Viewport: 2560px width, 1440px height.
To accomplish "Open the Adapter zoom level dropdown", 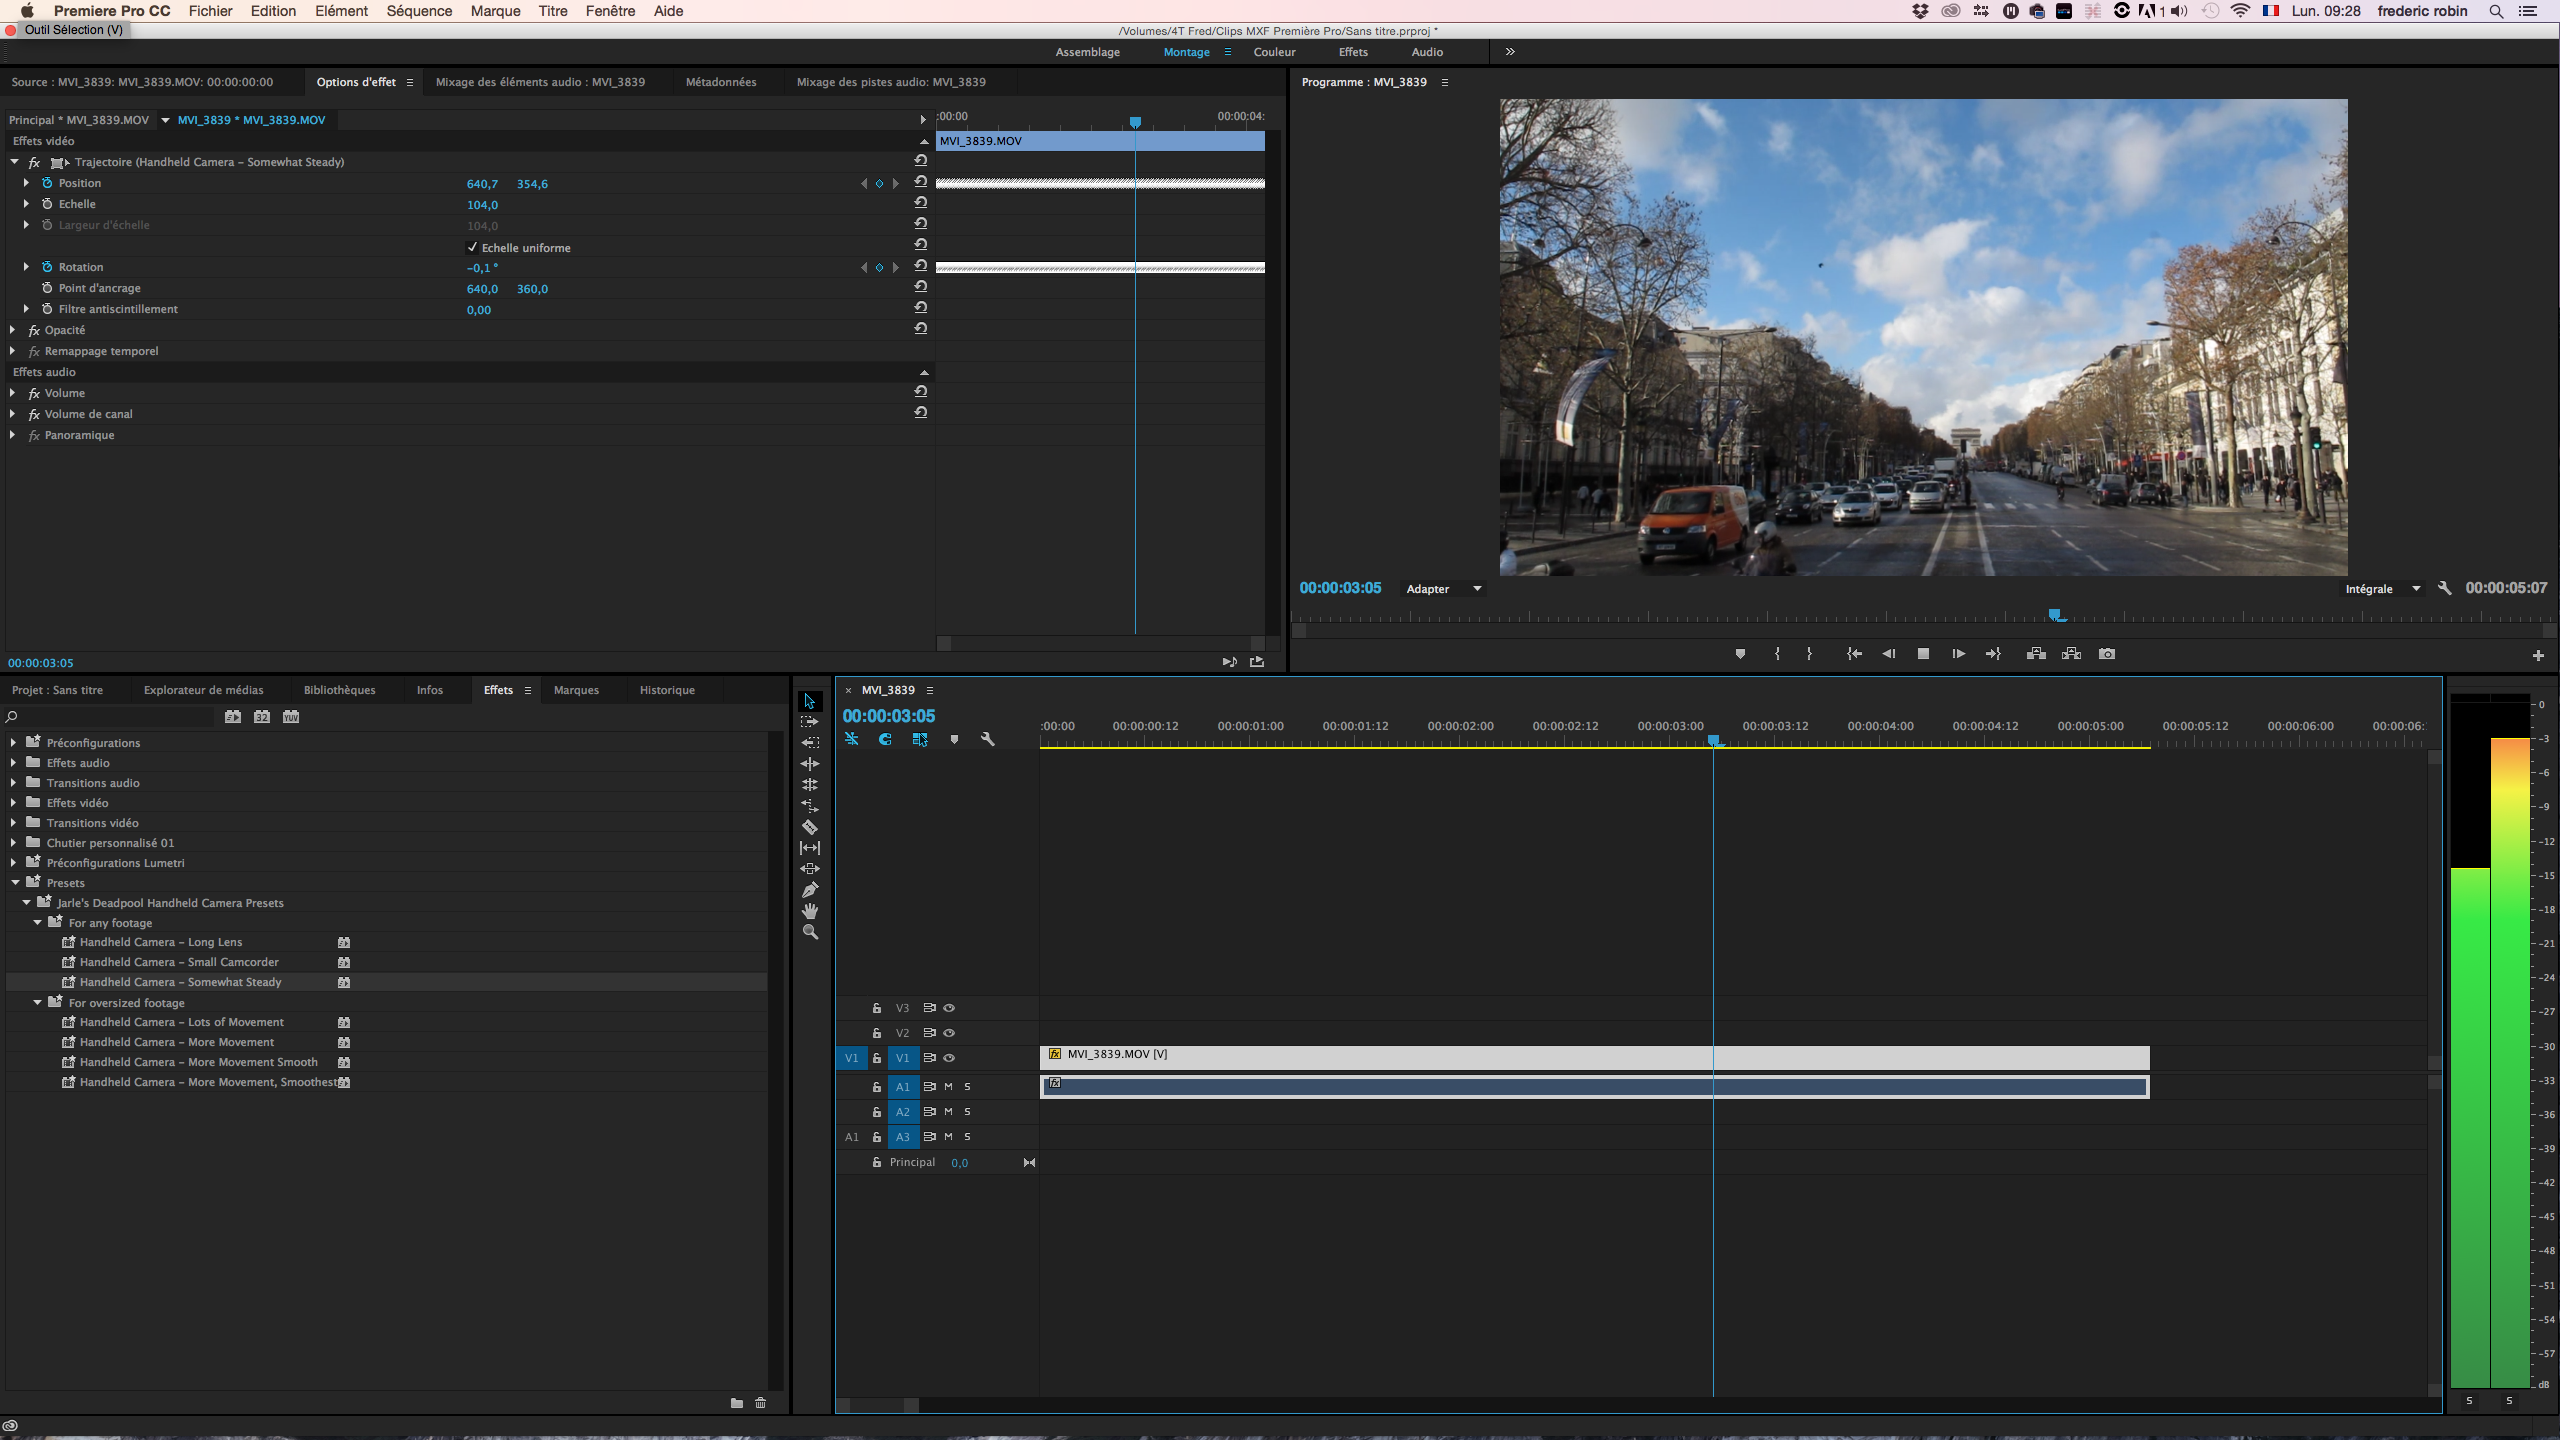I will click(1443, 589).
